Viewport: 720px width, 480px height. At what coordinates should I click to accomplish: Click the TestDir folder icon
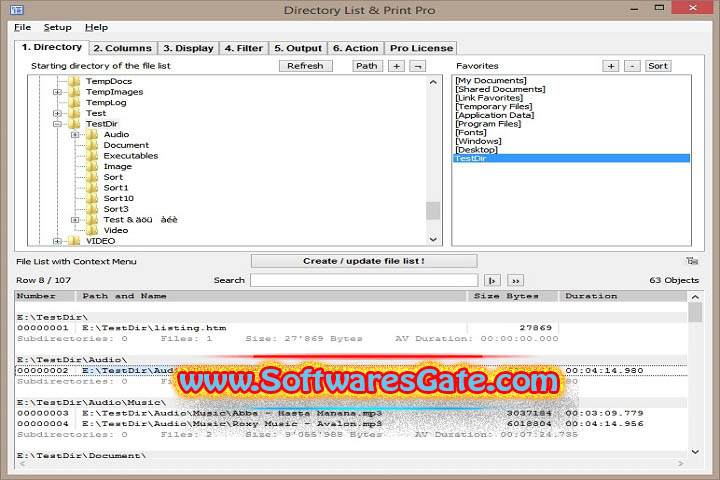[x=74, y=124]
